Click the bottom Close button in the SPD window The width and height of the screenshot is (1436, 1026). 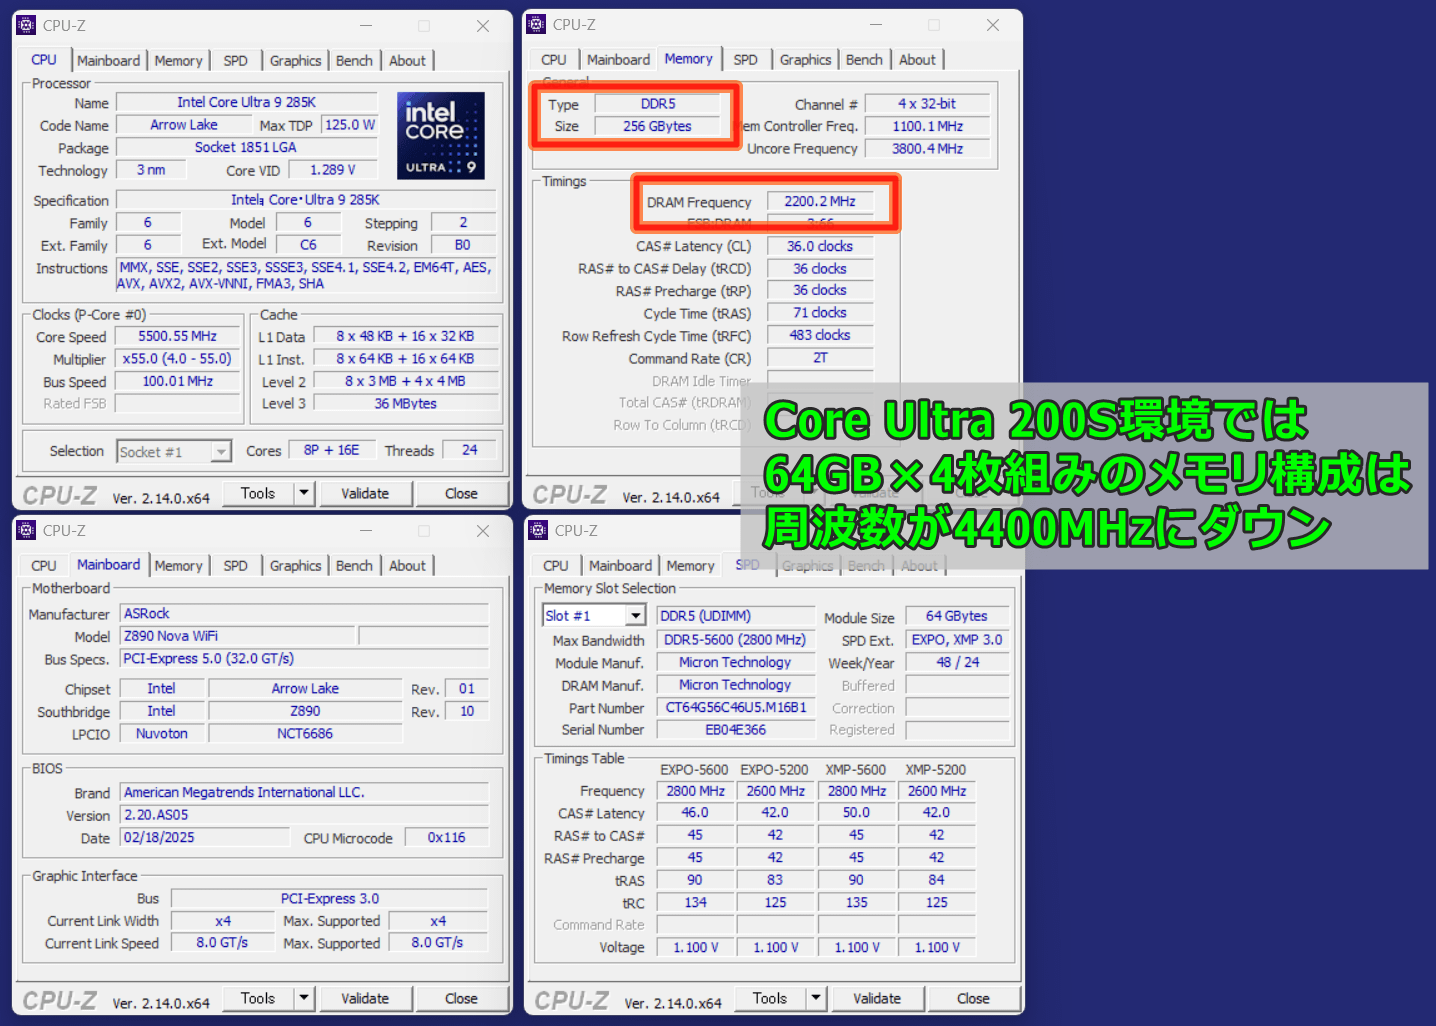tap(973, 998)
